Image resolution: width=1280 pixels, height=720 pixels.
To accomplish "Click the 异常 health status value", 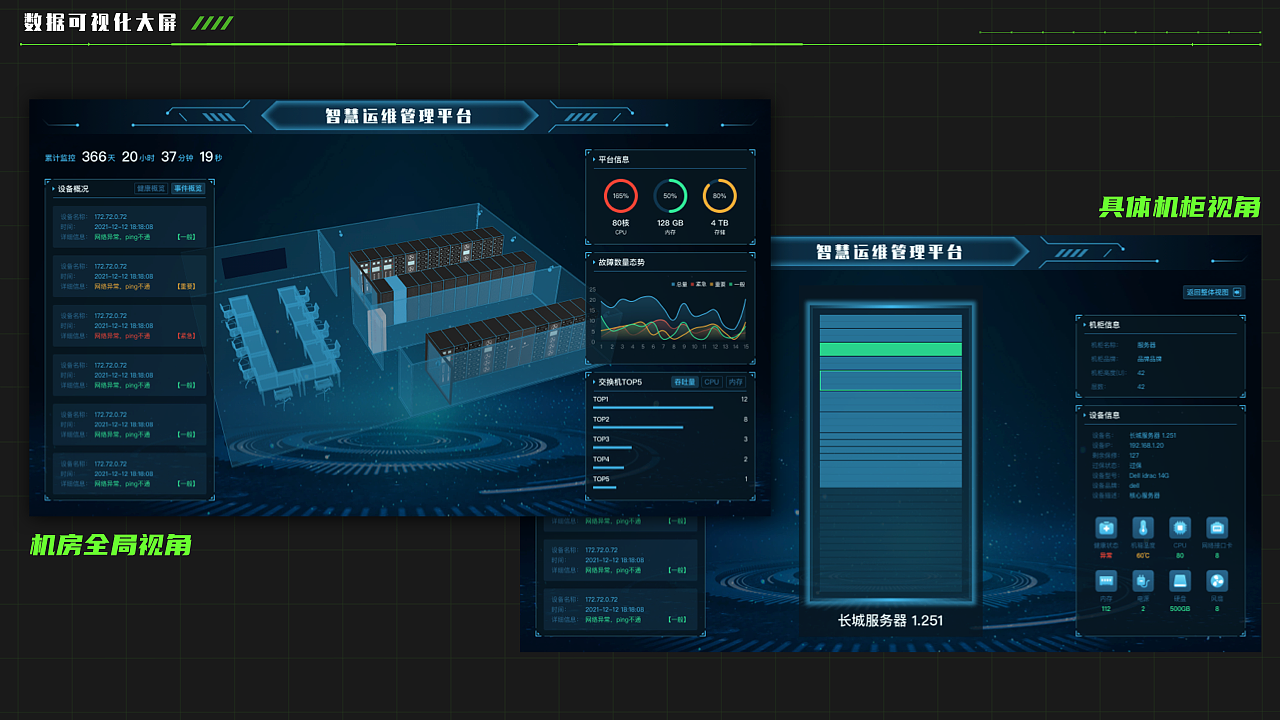I will coord(1106,555).
